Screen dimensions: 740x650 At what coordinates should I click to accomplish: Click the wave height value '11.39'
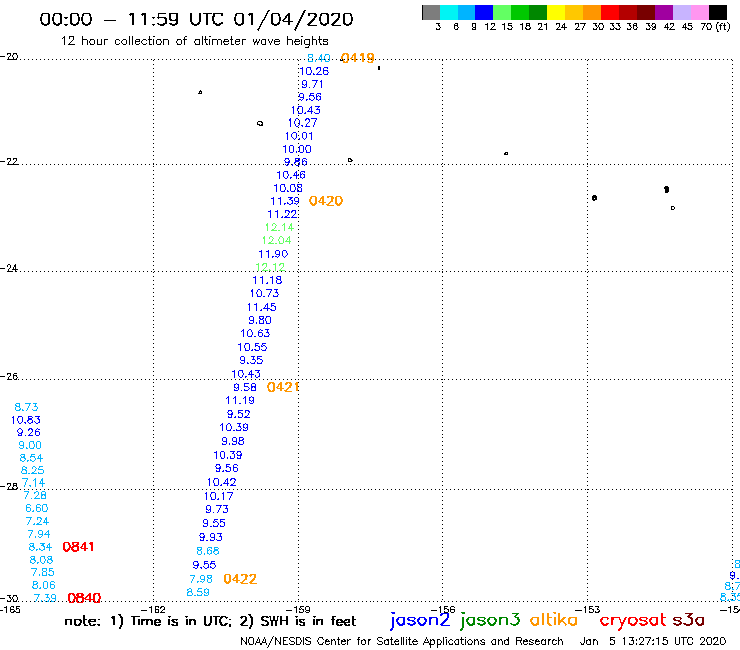click(x=285, y=201)
